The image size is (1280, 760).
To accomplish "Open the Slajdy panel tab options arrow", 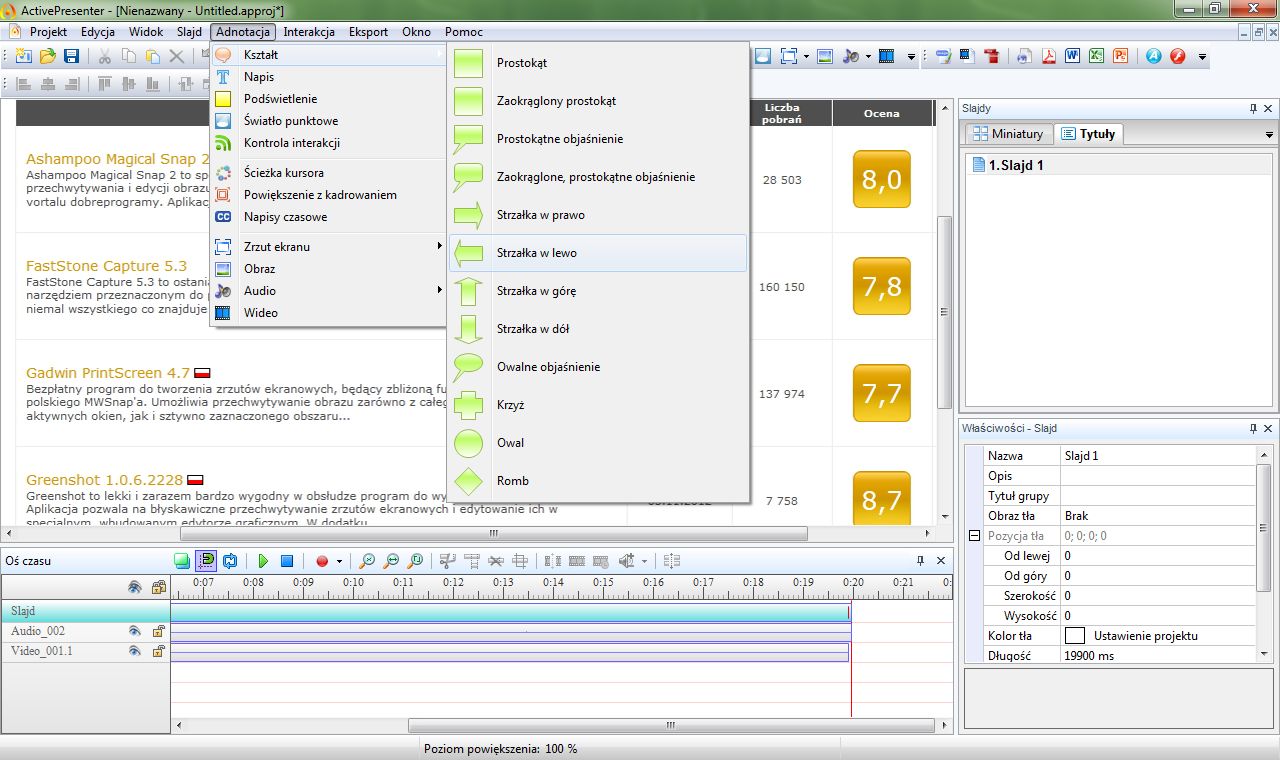I will [x=1269, y=135].
